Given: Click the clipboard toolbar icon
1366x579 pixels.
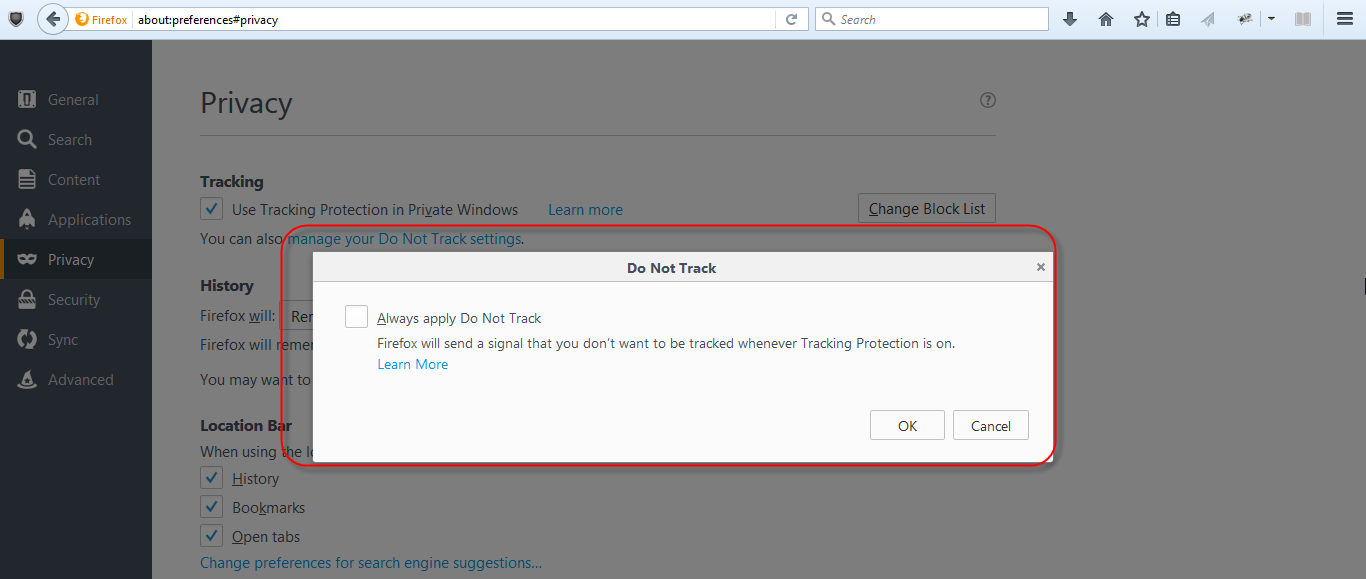Looking at the screenshot, I should [x=1172, y=18].
